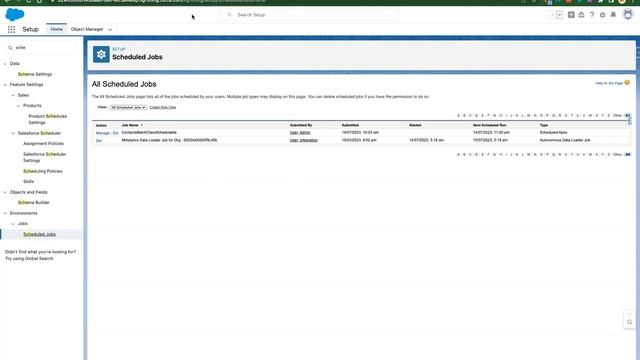Open Schema Settings in sidebar

[x=35, y=74]
